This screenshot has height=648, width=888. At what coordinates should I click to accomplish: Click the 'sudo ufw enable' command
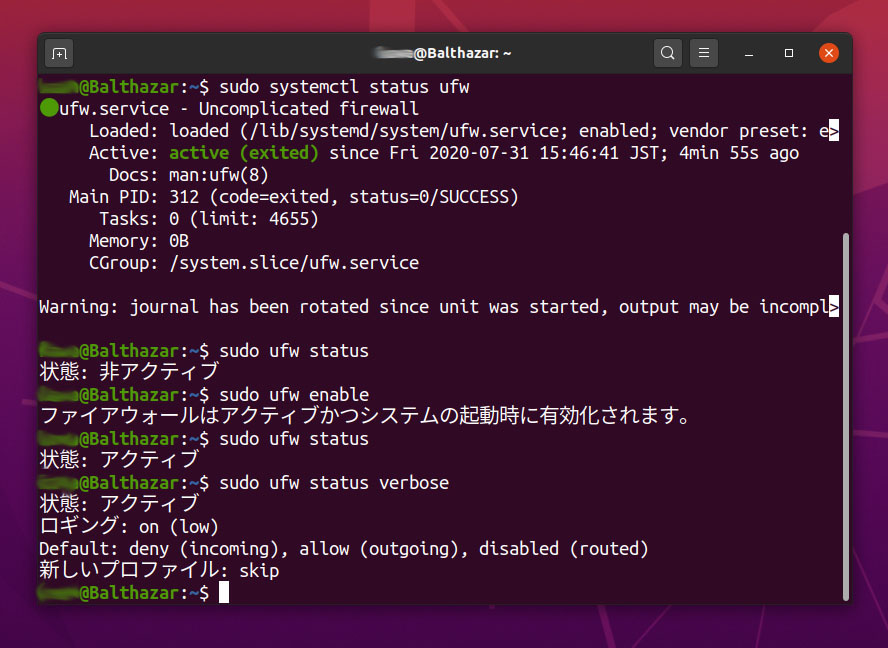[294, 395]
